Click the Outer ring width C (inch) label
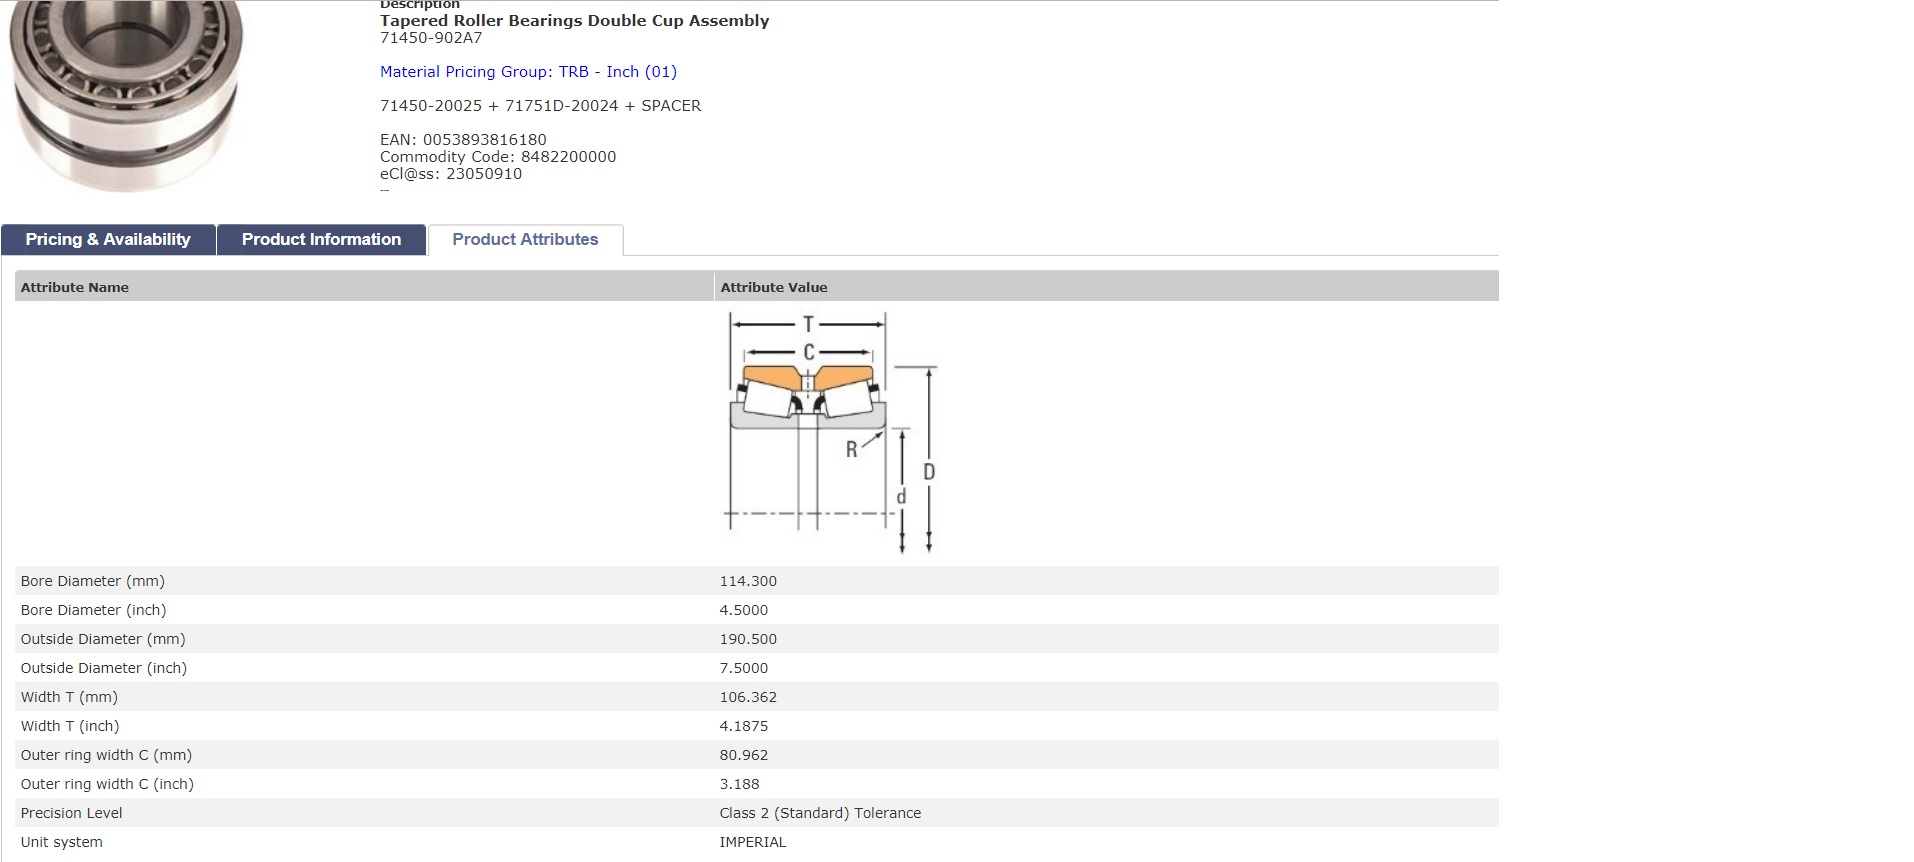 click(x=107, y=784)
